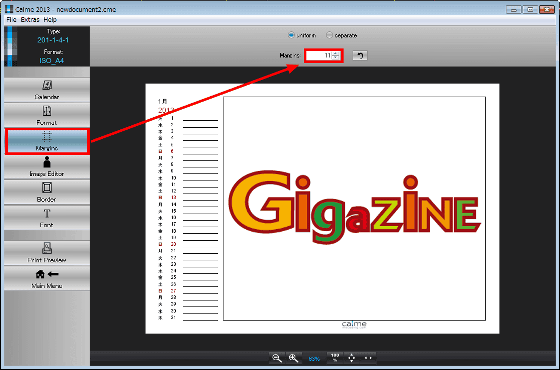This screenshot has height=370, width=560.
Task: Reset margins with the undo button
Action: (x=360, y=56)
